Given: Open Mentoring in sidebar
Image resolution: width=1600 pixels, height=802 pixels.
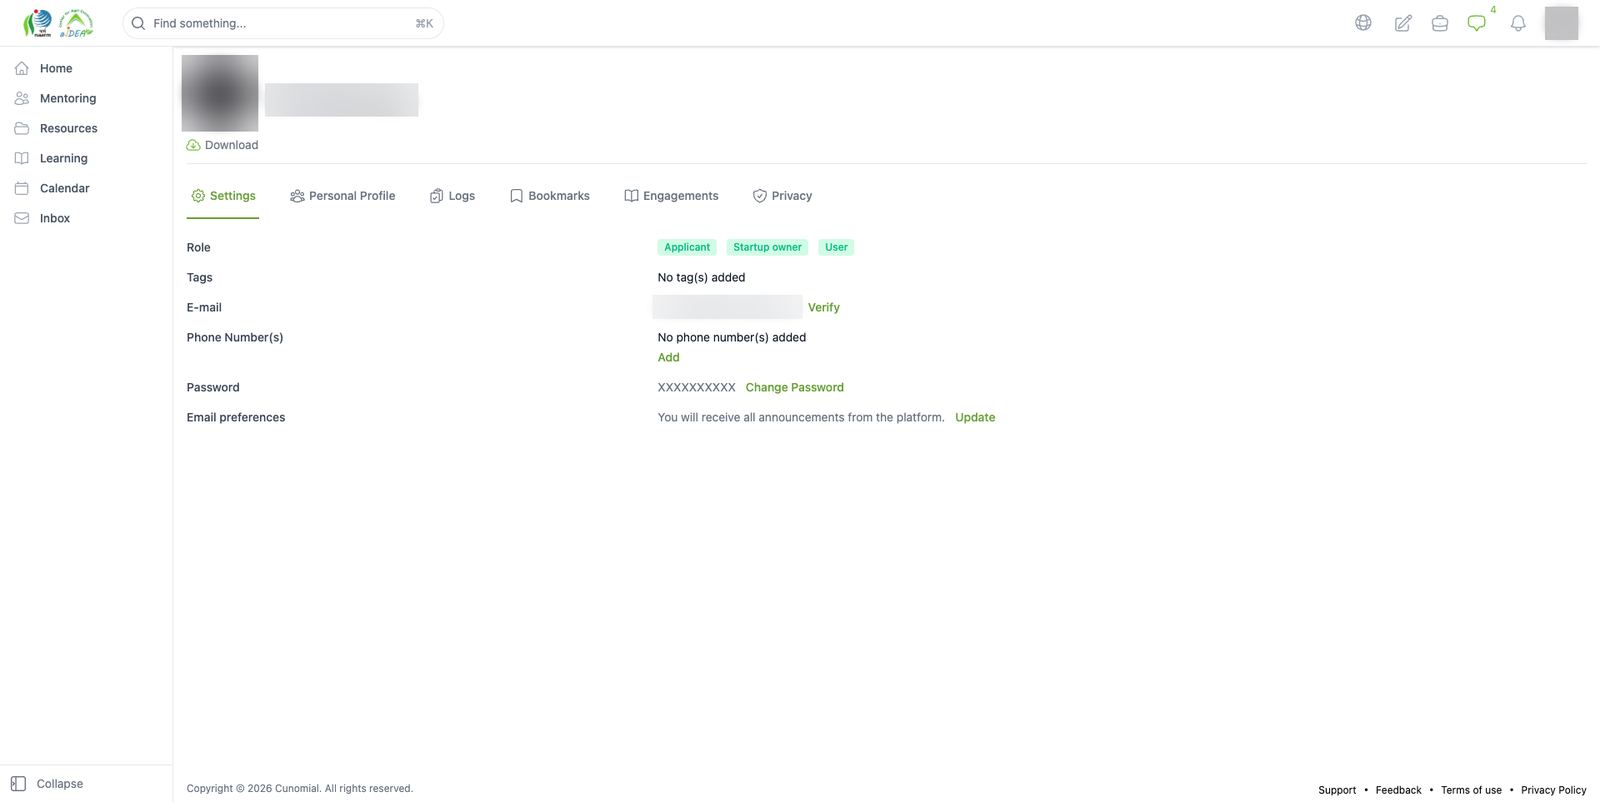Looking at the screenshot, I should point(68,98).
